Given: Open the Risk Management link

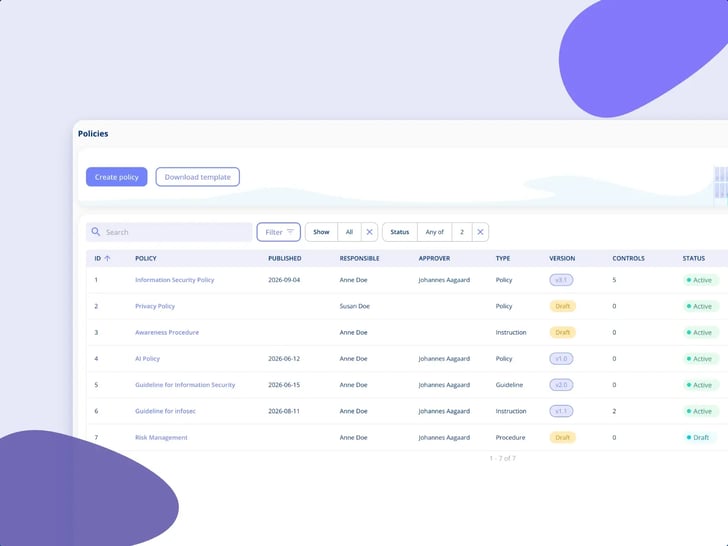Looking at the screenshot, I should point(161,437).
